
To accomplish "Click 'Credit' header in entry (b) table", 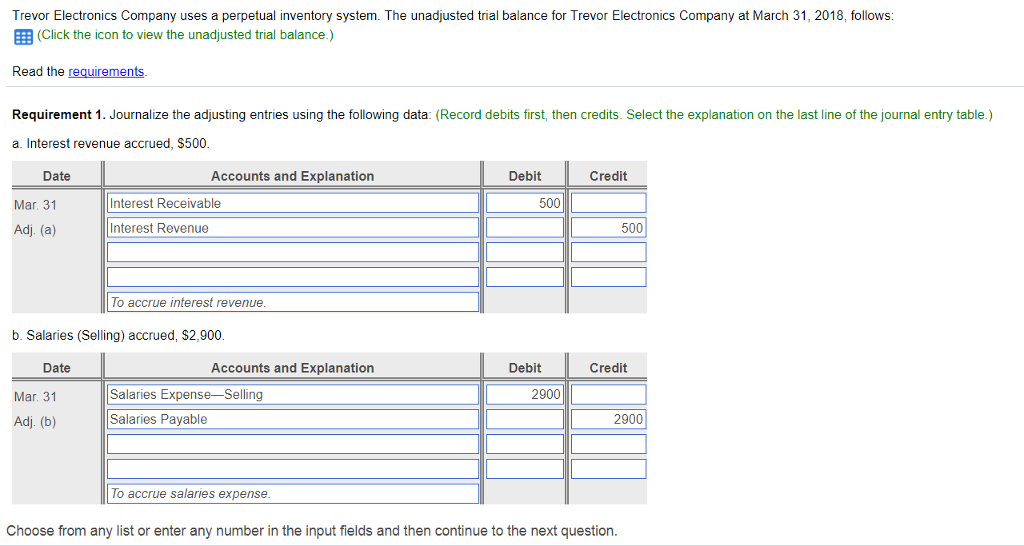I will (x=608, y=368).
